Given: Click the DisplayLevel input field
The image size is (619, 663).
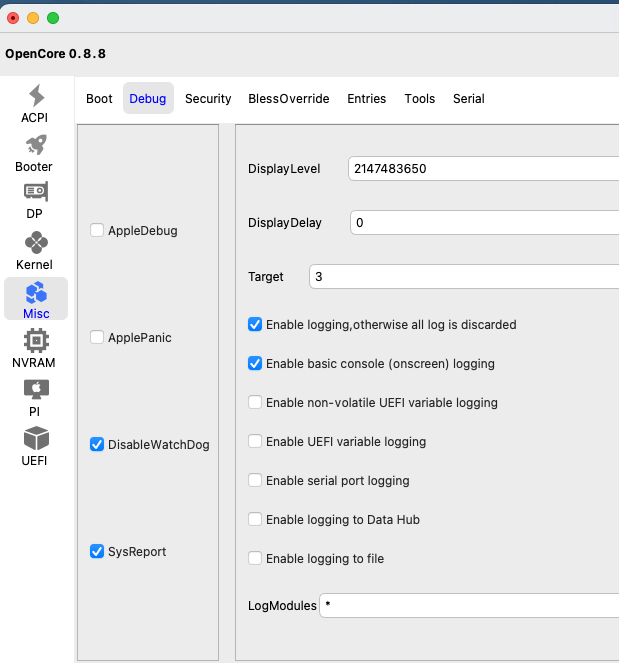Looking at the screenshot, I should (x=482, y=169).
